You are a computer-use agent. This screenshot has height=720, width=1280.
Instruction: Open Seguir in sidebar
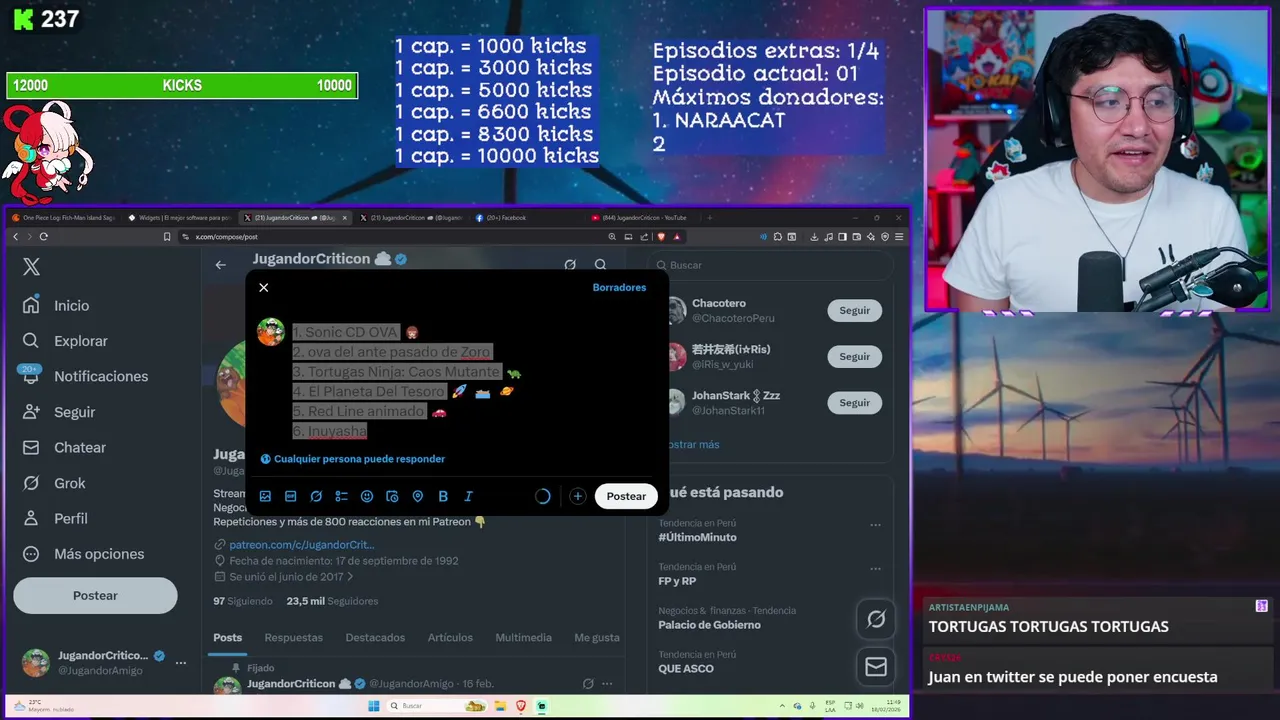(x=60, y=412)
